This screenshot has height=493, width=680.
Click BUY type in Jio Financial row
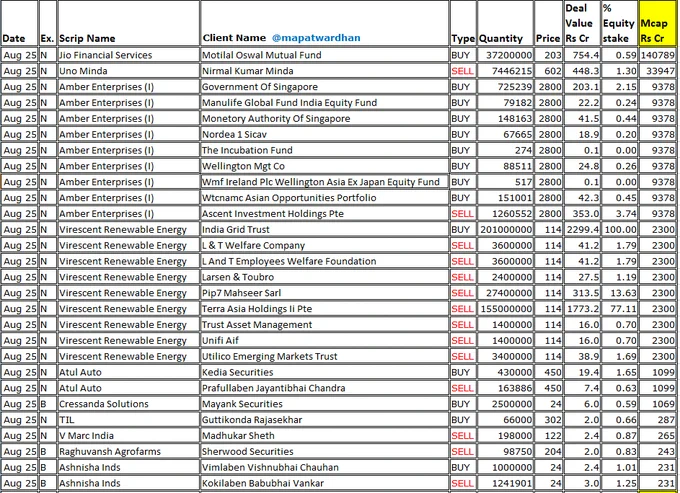pyautogui.click(x=461, y=55)
